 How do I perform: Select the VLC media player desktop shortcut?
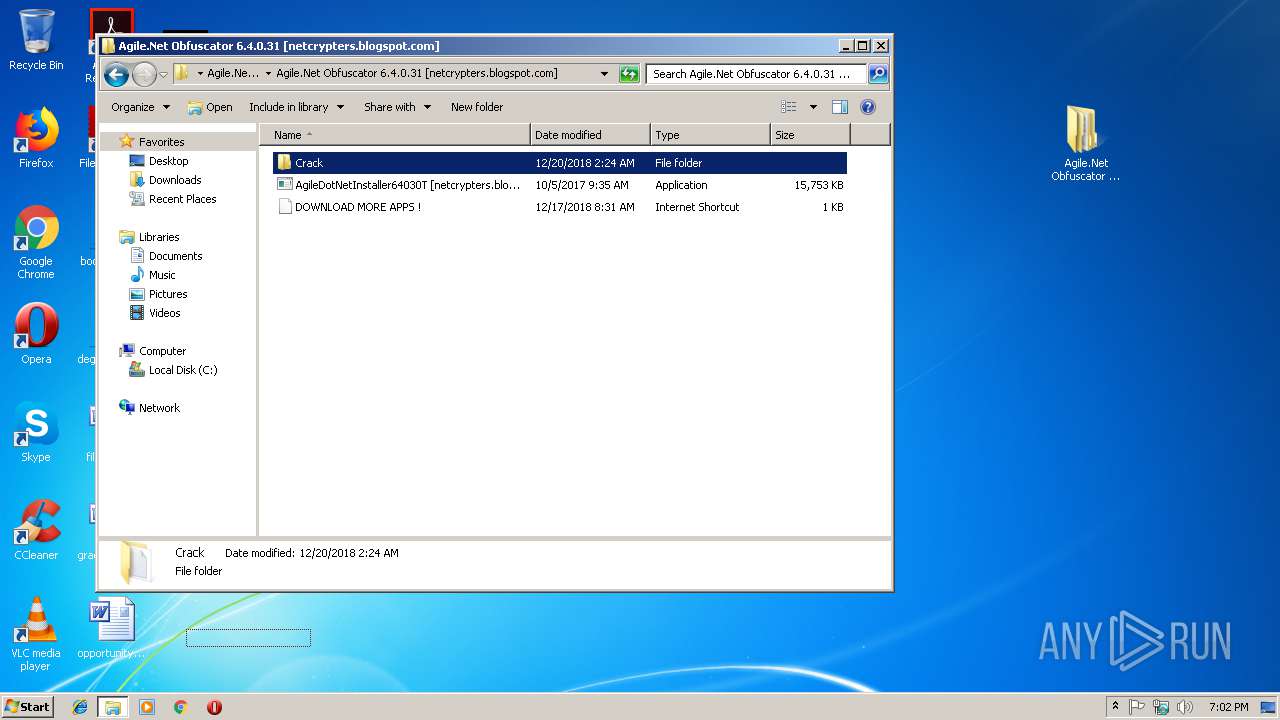pyautogui.click(x=36, y=634)
